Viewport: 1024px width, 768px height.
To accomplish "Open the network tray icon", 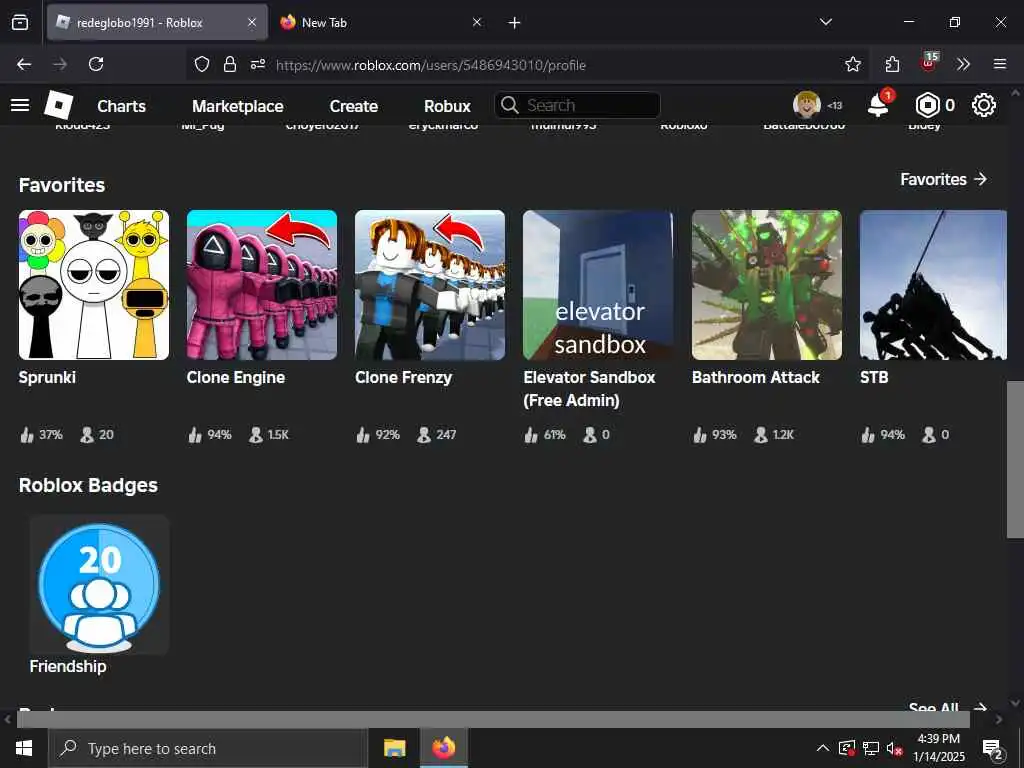I will 871,748.
